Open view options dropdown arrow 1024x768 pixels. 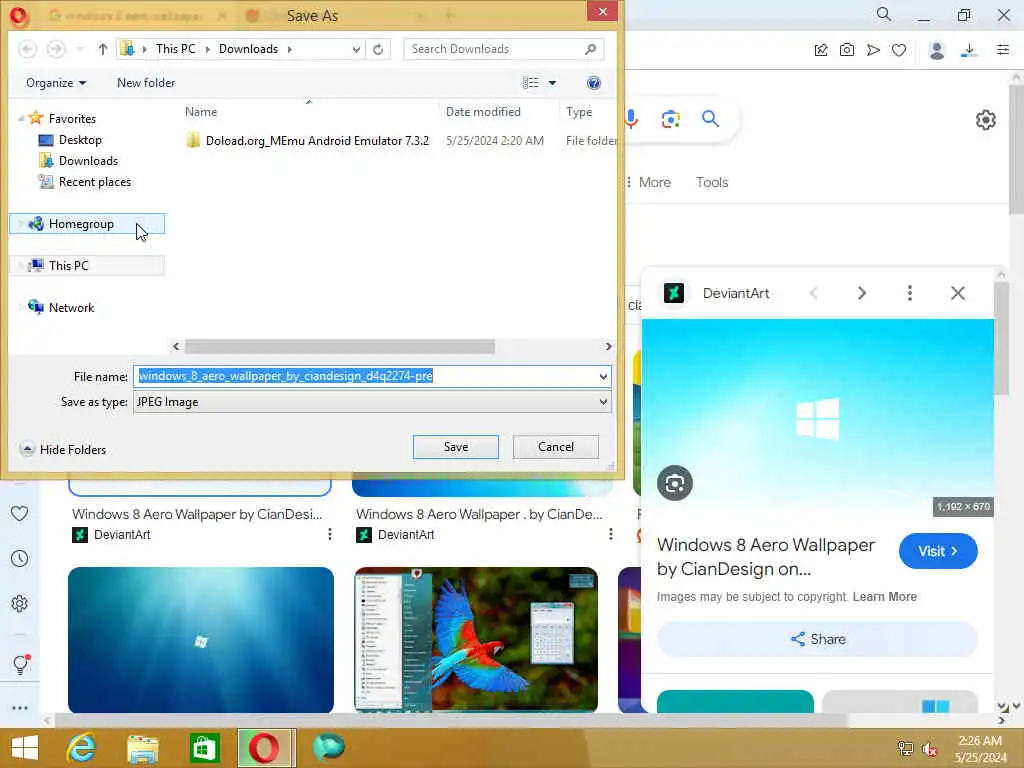[552, 83]
